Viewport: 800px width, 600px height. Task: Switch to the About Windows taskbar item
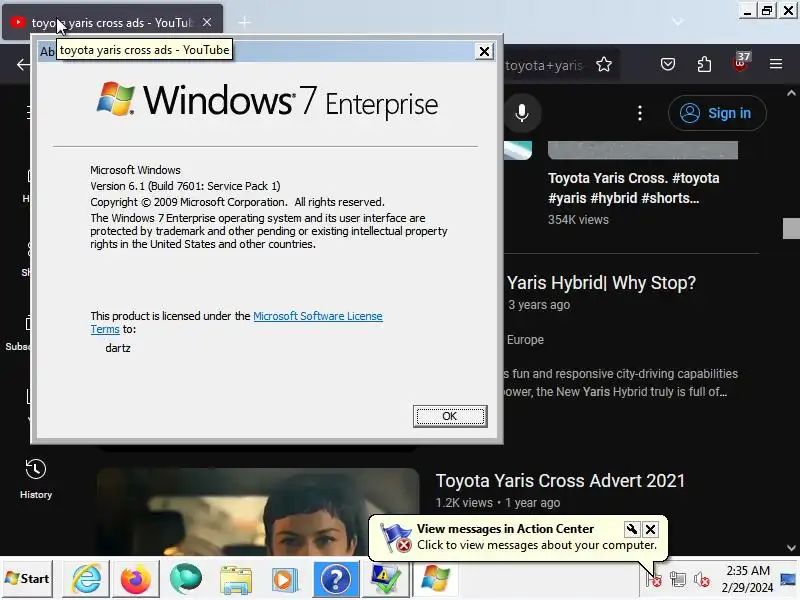[435, 579]
